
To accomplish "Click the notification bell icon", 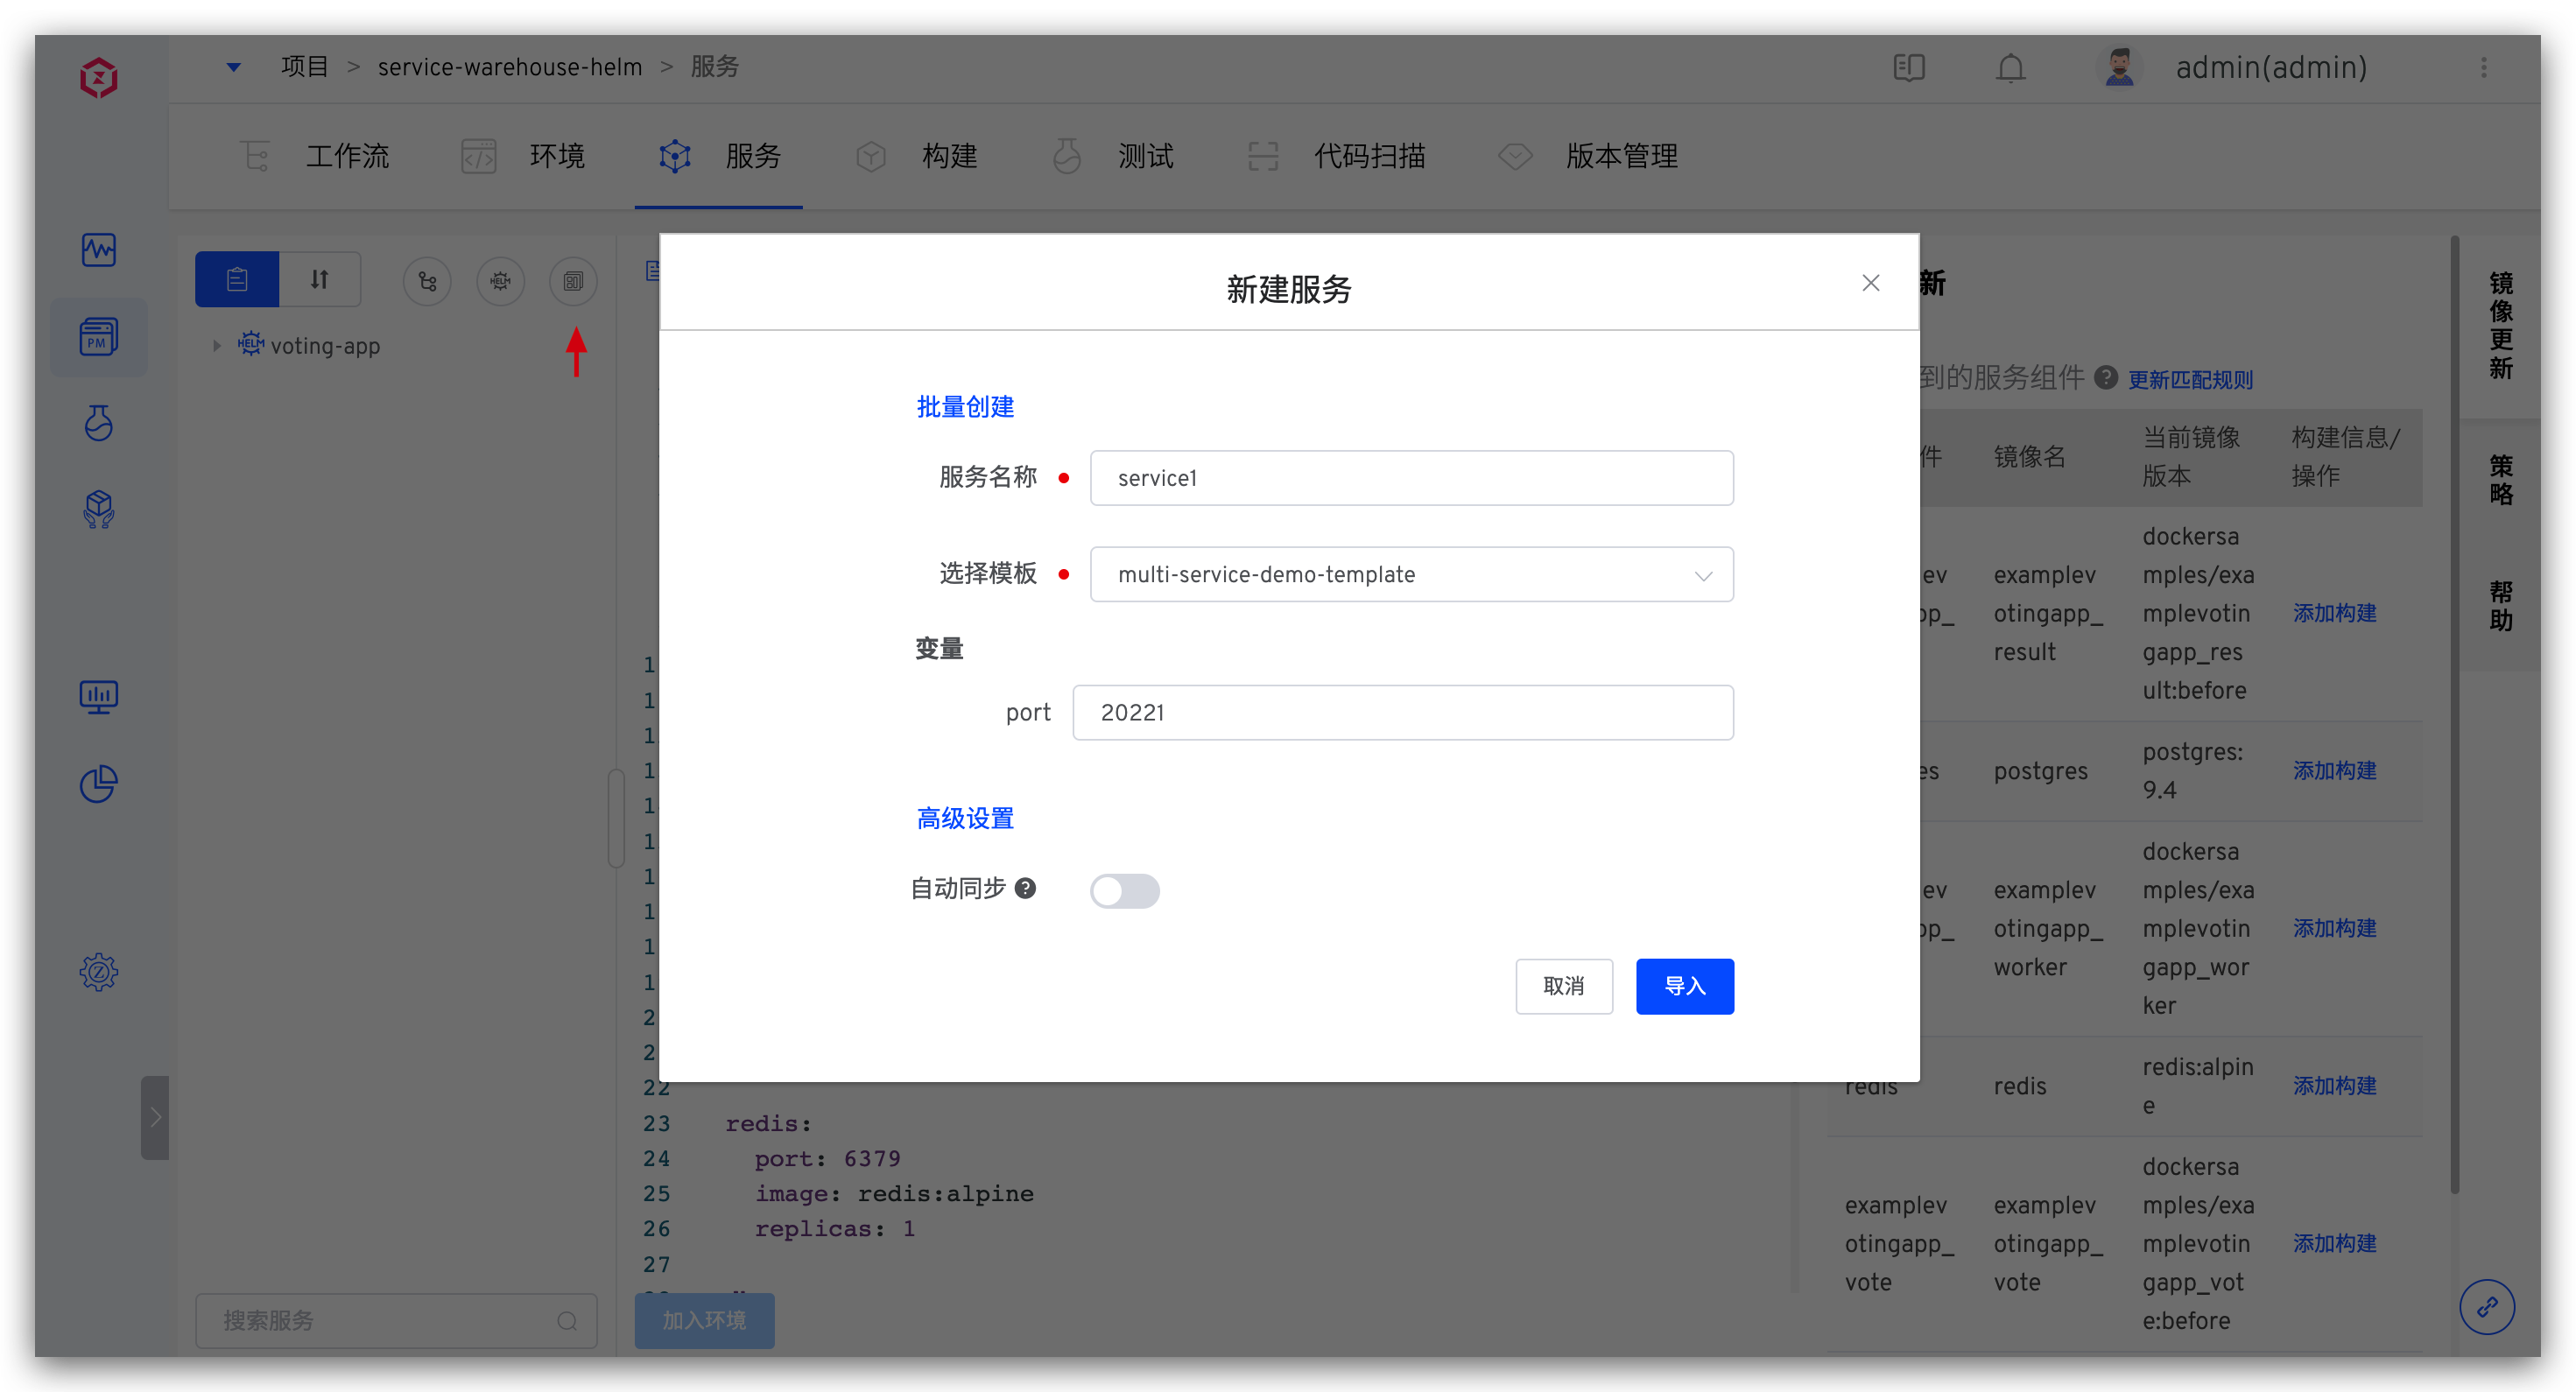I will click(x=2010, y=68).
